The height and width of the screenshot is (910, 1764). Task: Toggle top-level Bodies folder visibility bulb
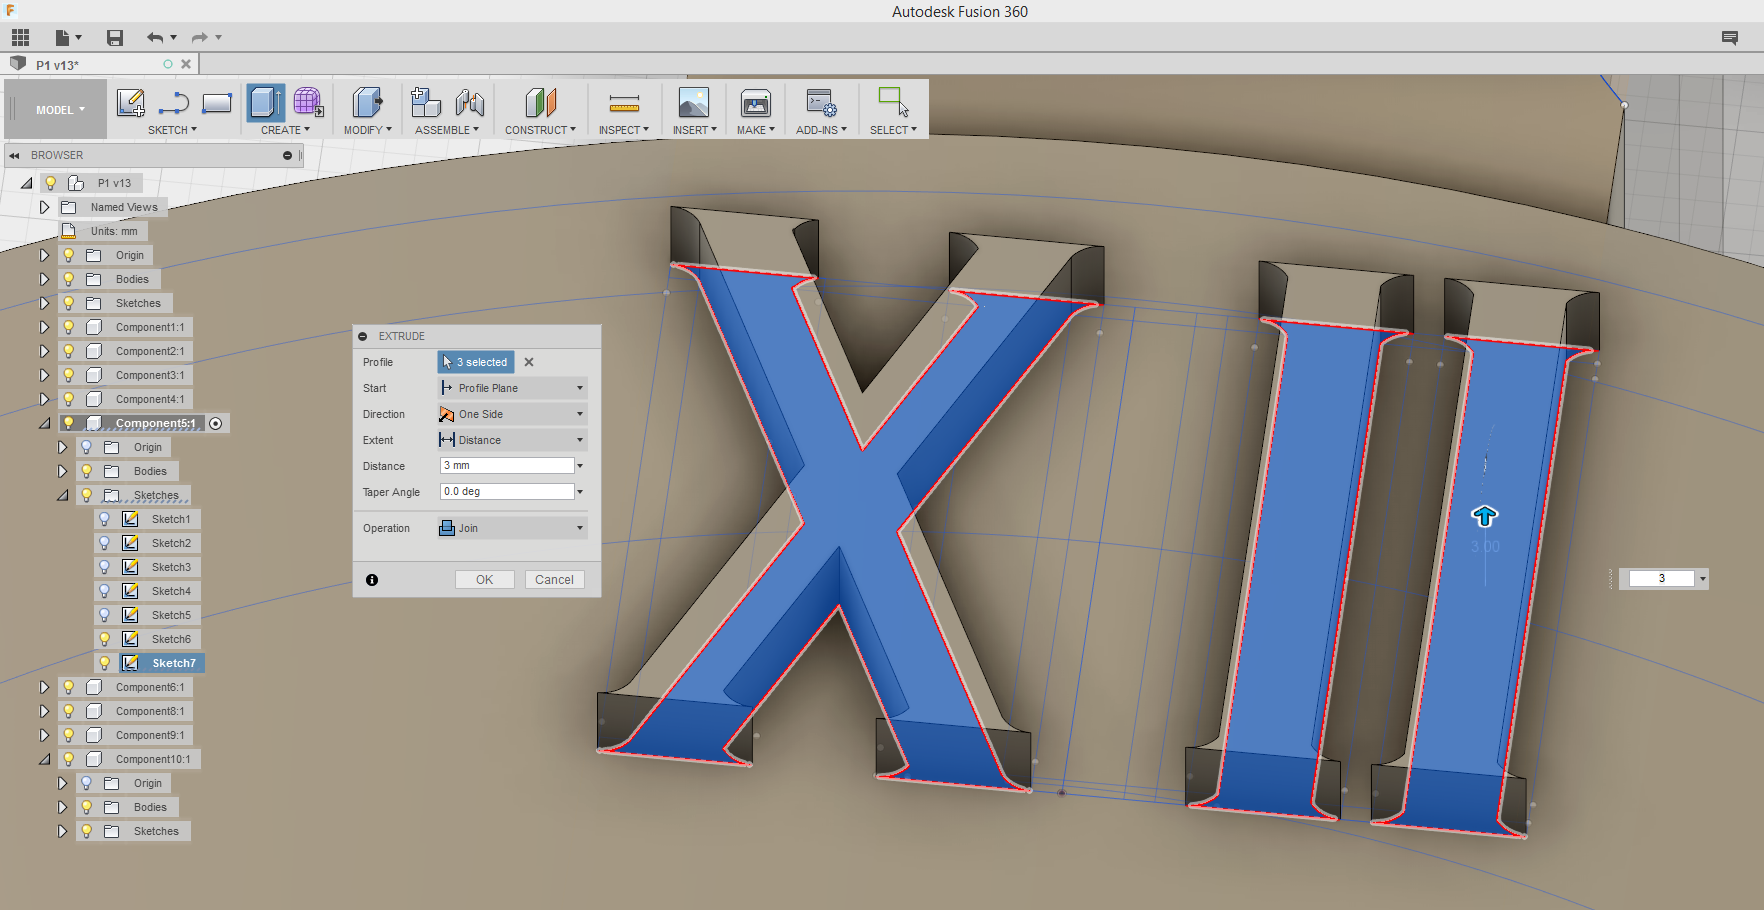point(68,279)
